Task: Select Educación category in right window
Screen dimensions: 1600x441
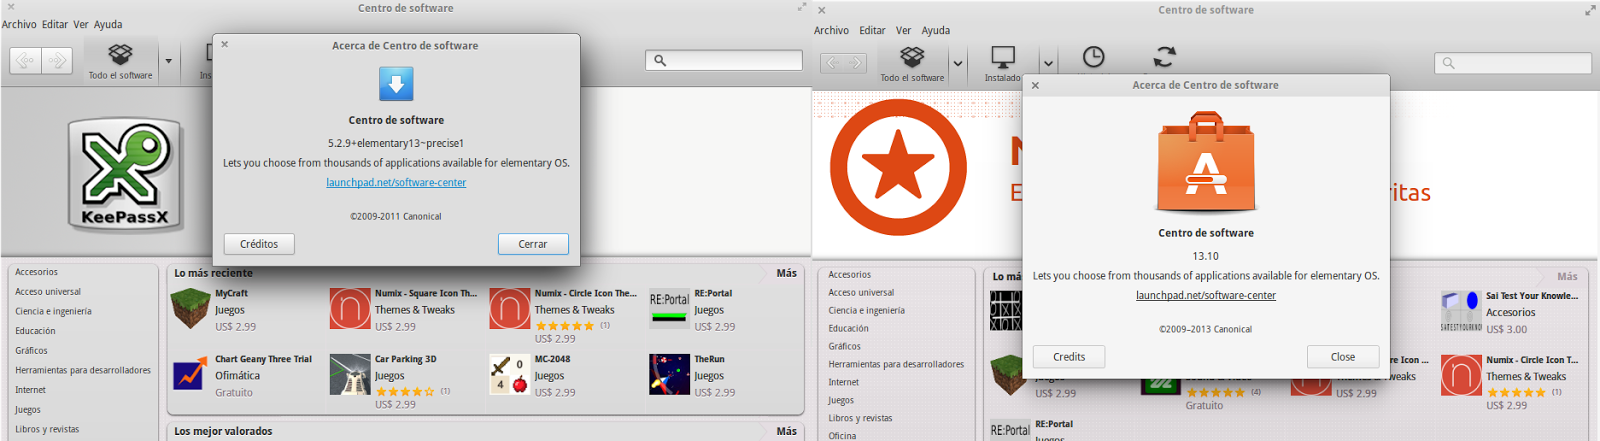Action: click(849, 328)
